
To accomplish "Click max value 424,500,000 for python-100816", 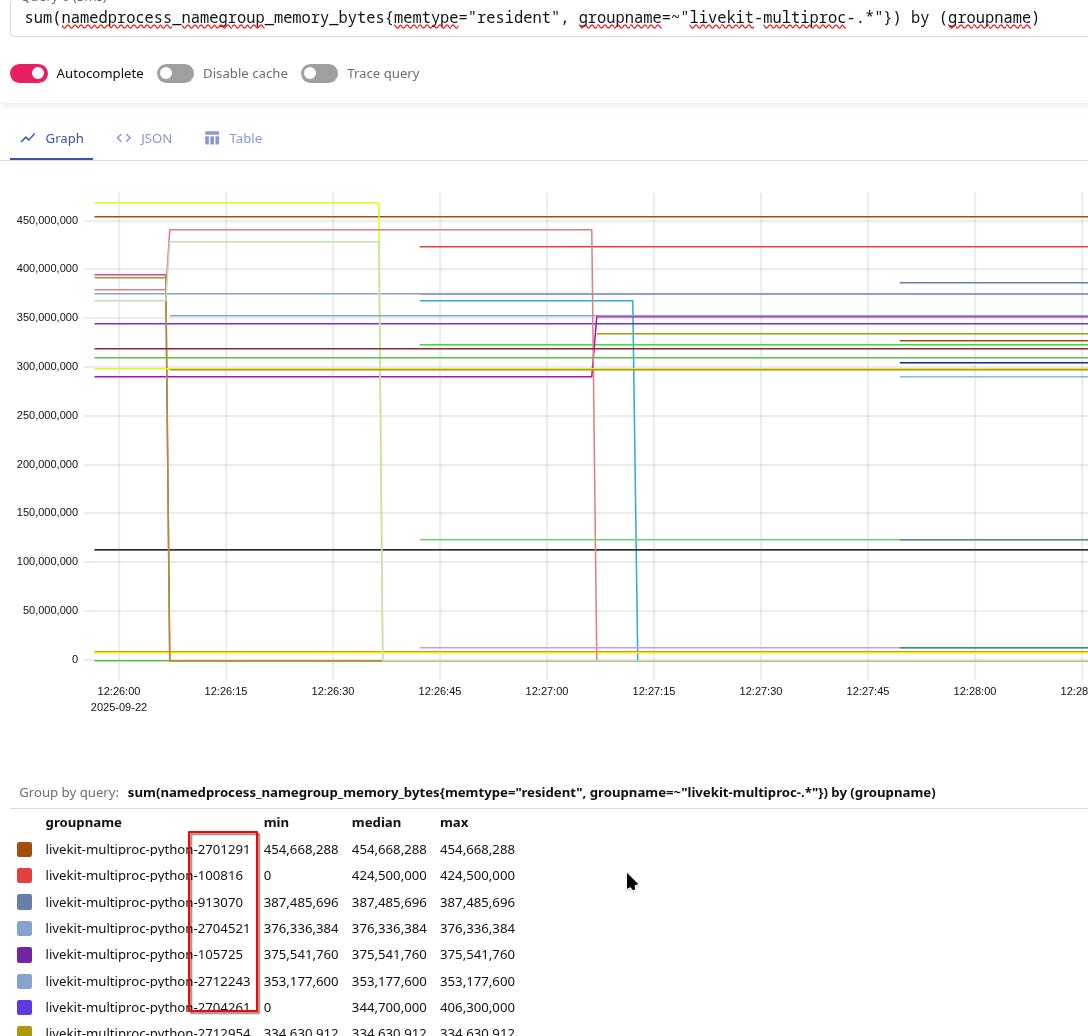I will coord(477,876).
